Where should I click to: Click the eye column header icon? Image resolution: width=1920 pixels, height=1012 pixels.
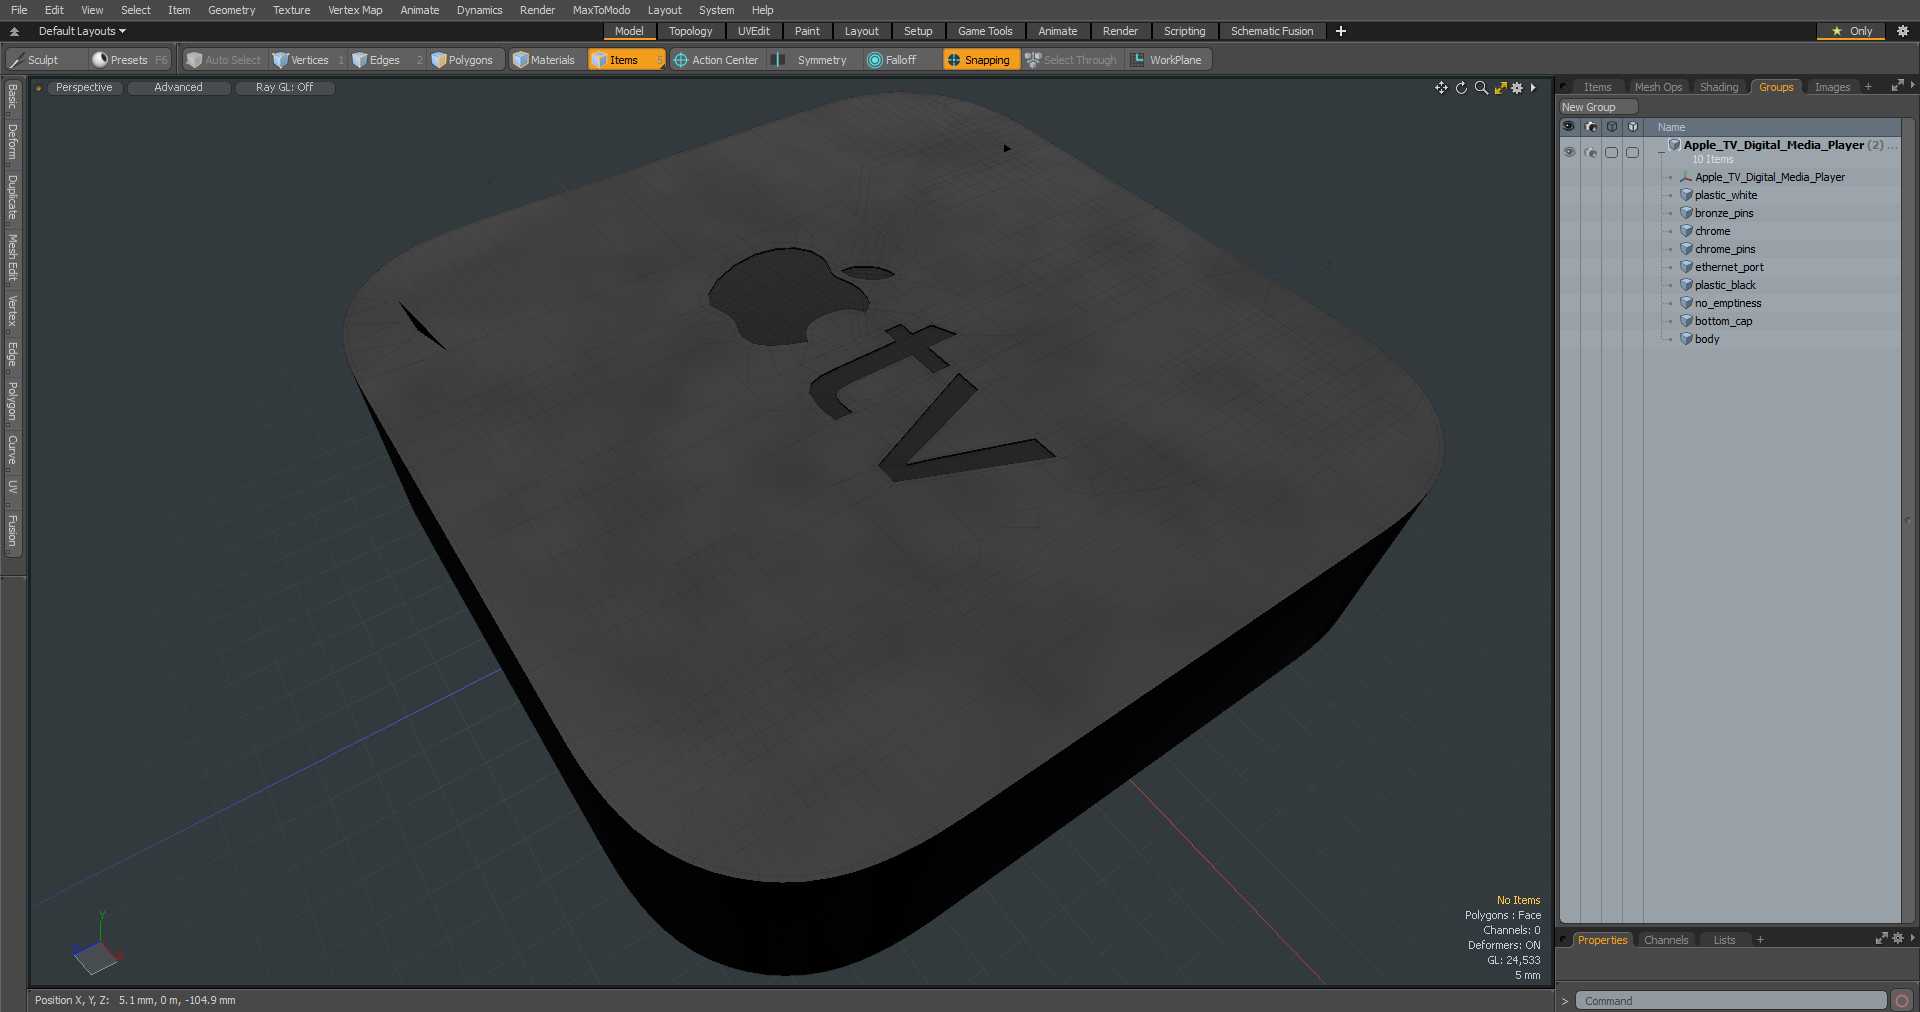pos(1568,127)
